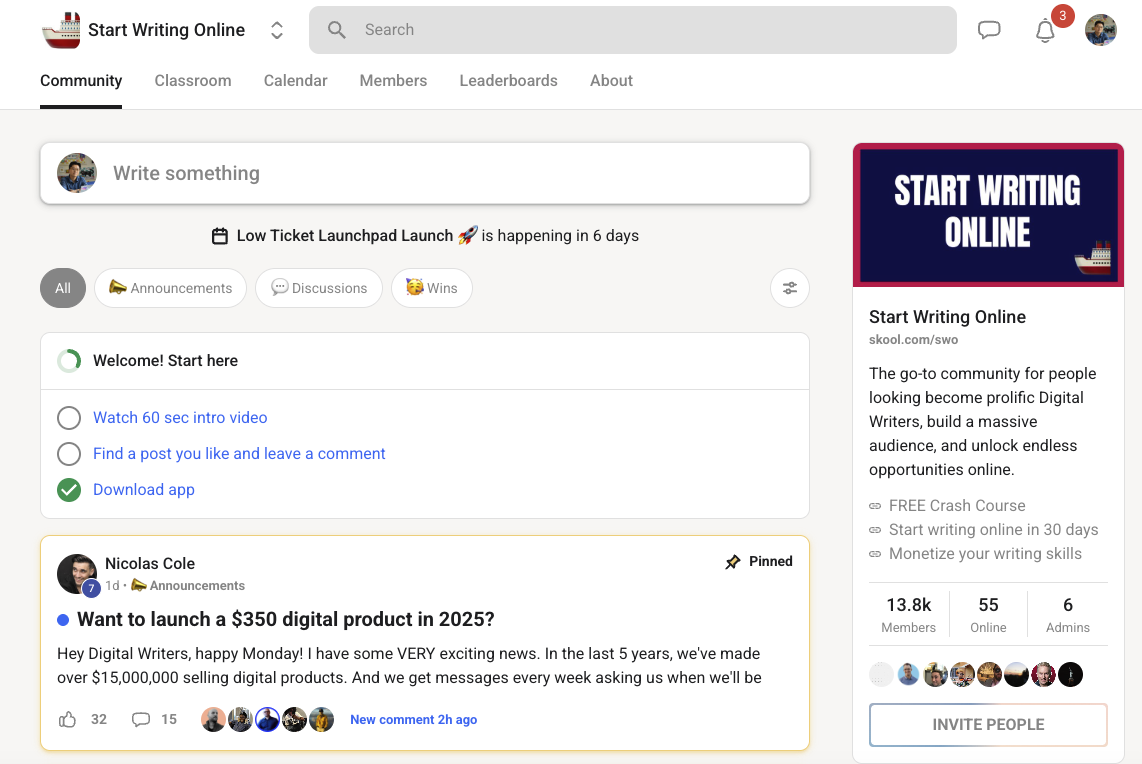
Task: Open the $350 digital product post title
Action: [286, 620]
